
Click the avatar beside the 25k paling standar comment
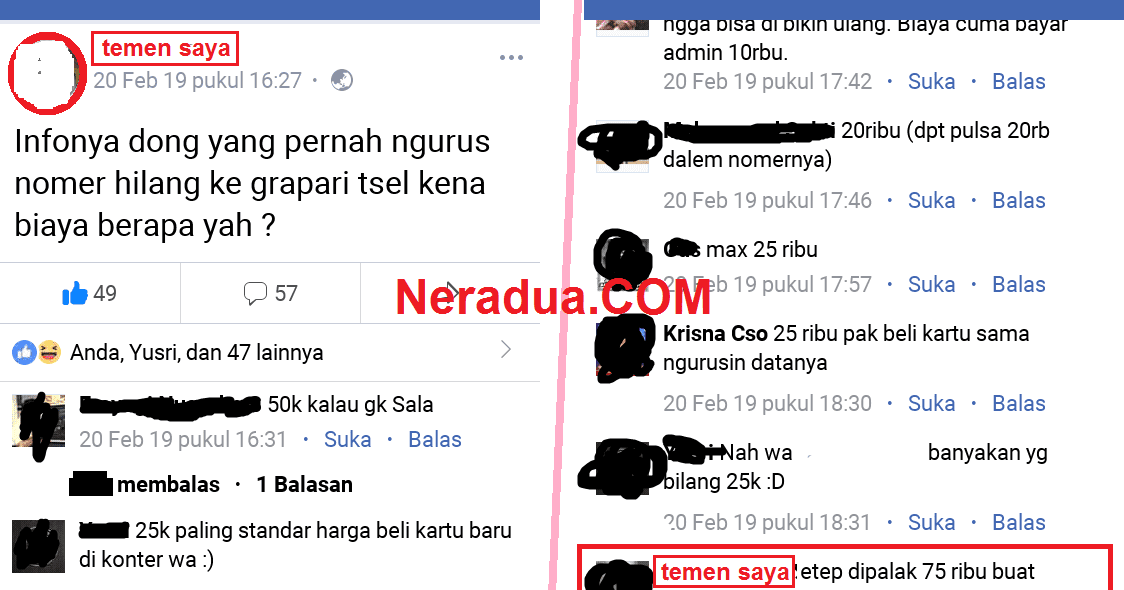39,546
